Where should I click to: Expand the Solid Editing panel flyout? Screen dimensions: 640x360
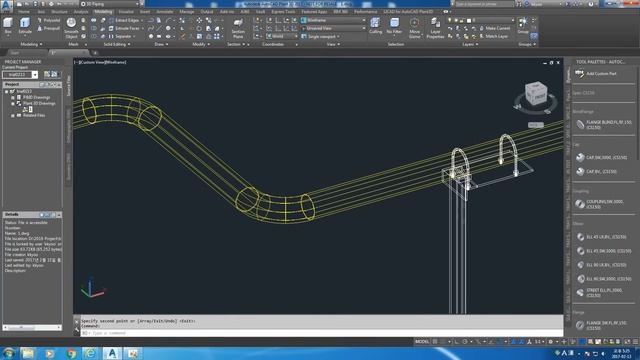tap(117, 44)
